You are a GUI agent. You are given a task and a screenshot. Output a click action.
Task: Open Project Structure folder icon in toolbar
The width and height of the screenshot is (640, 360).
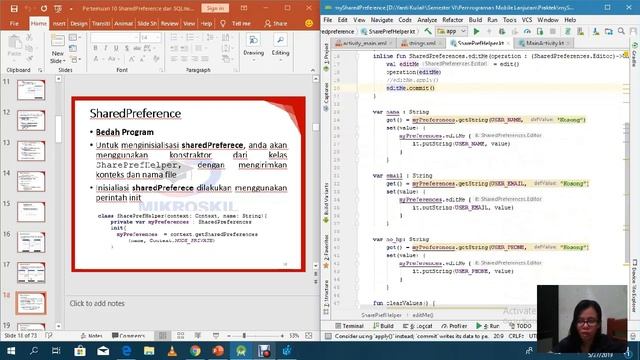(x=609, y=31)
